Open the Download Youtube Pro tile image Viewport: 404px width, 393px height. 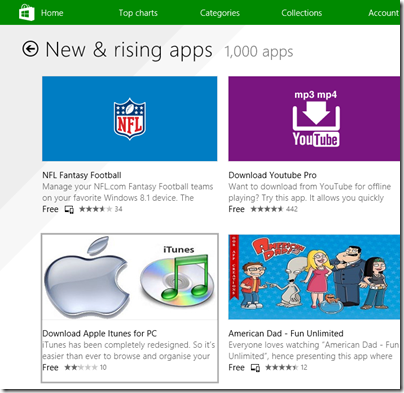tap(314, 119)
